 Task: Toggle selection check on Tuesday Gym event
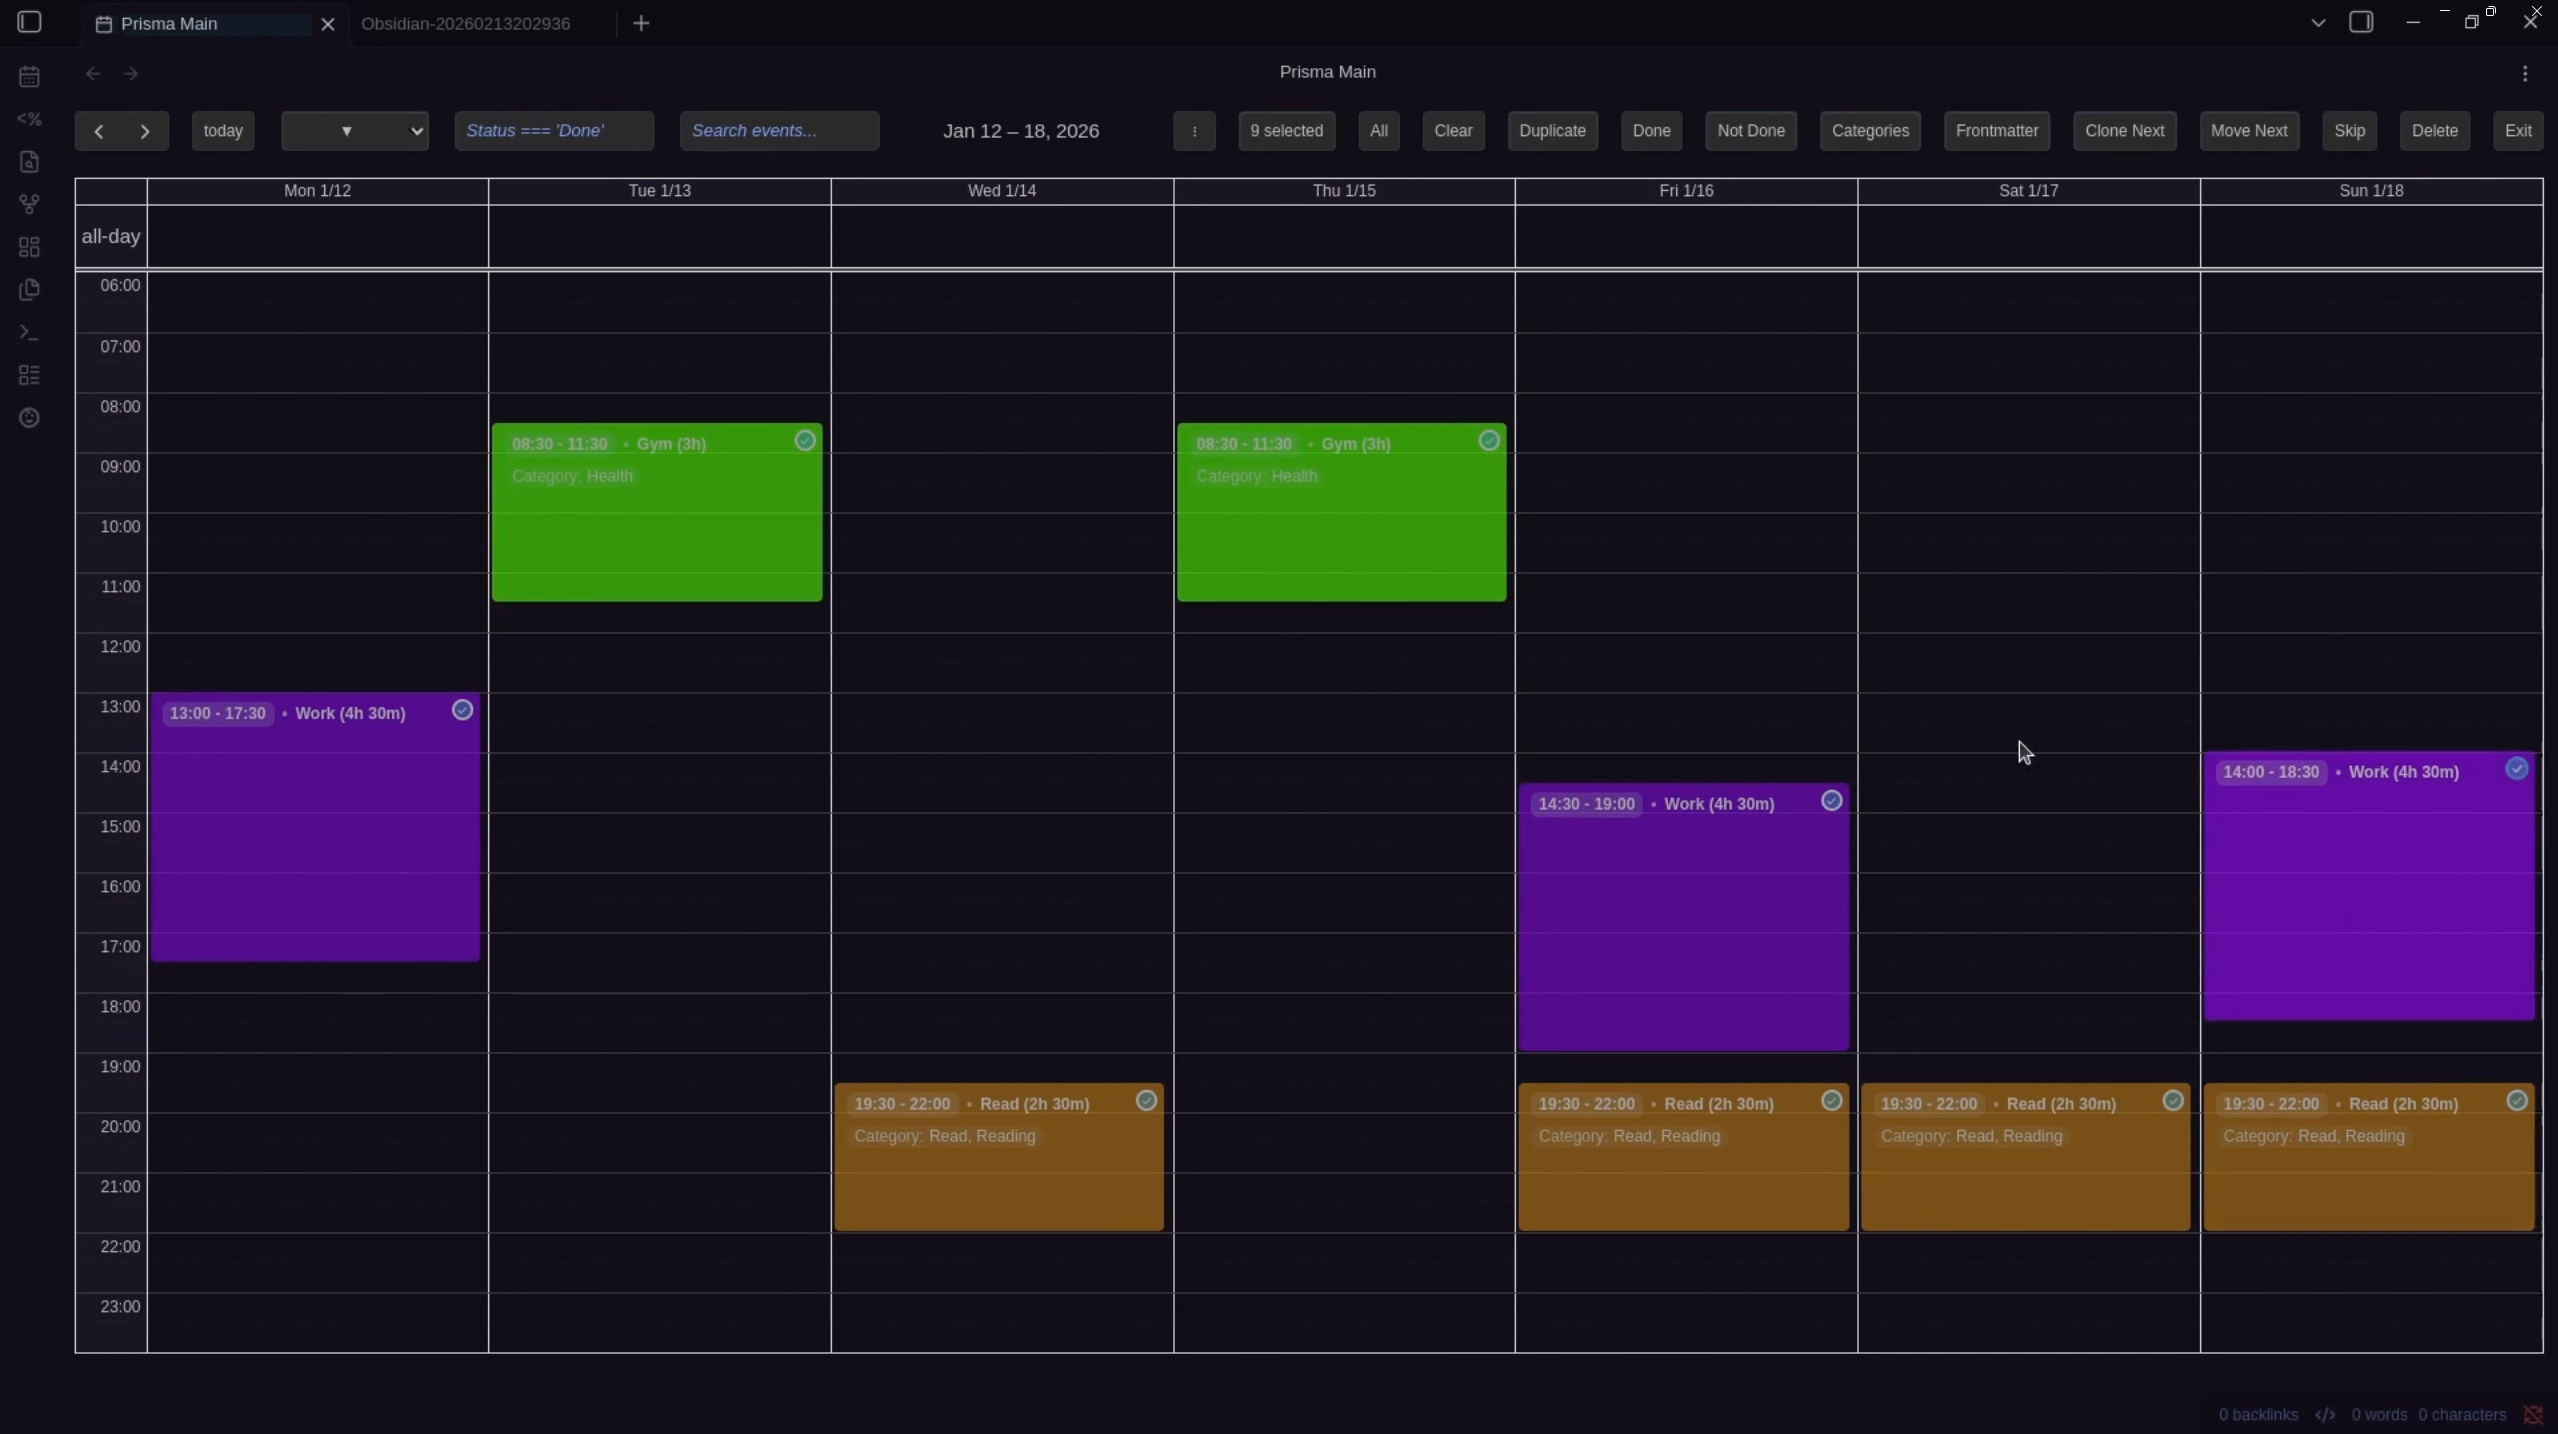(805, 441)
